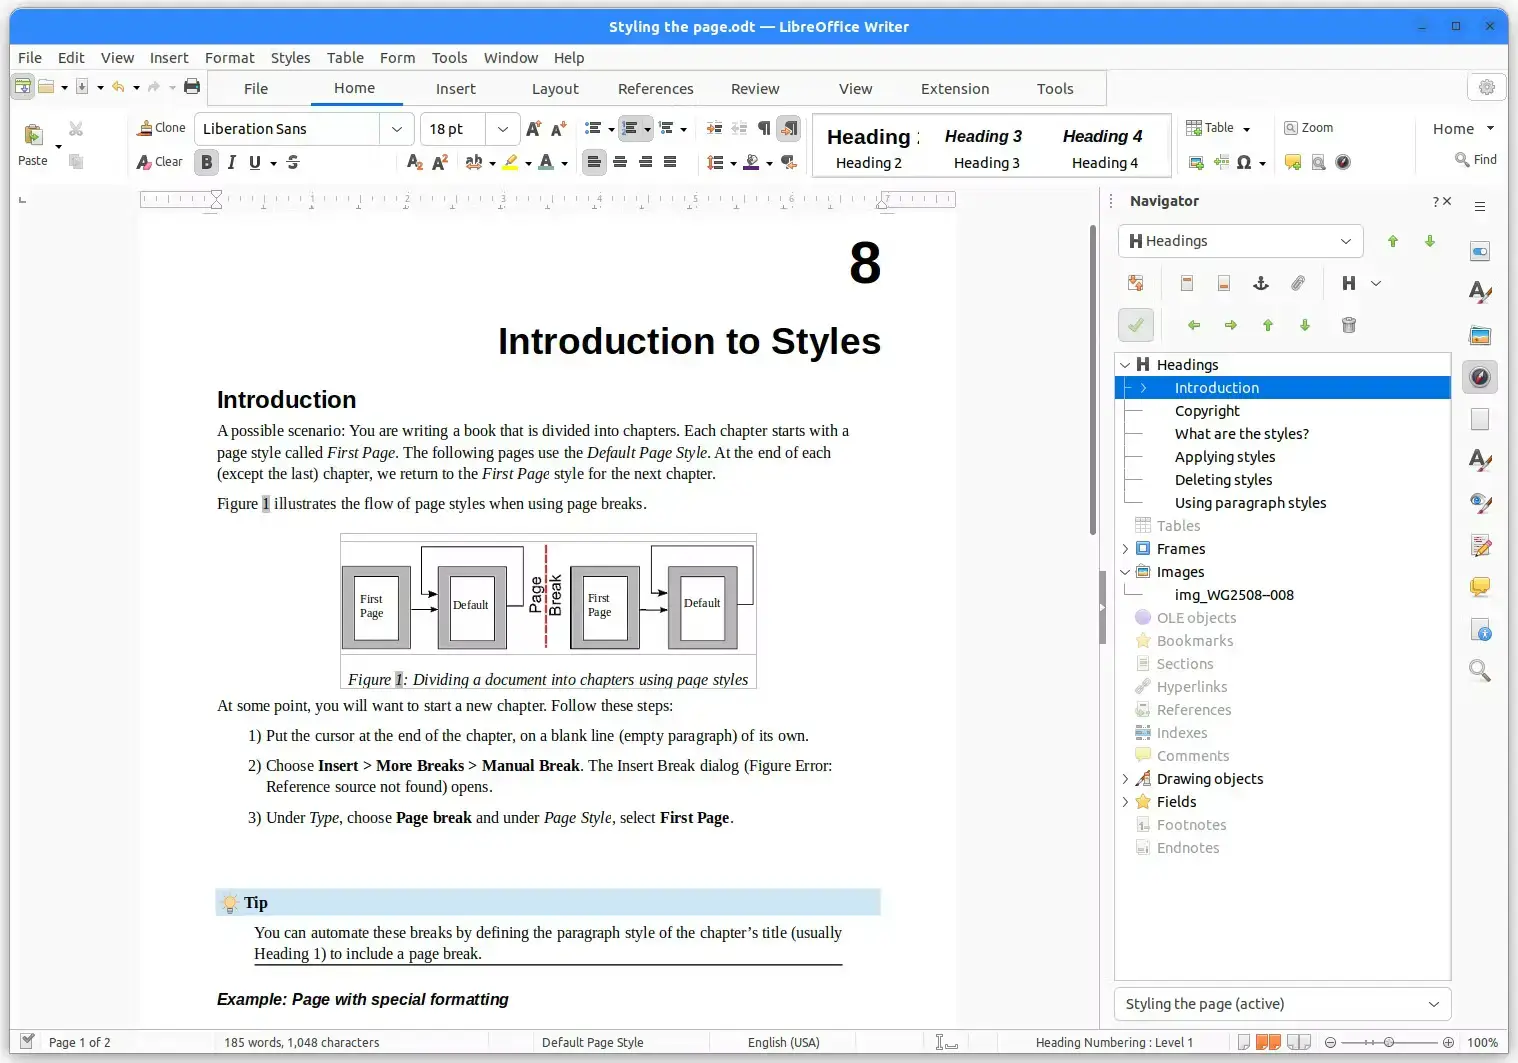Screen dimensions: 1518x1063
Task: Open the font size dropdown showing 18 pt
Action: (503, 129)
